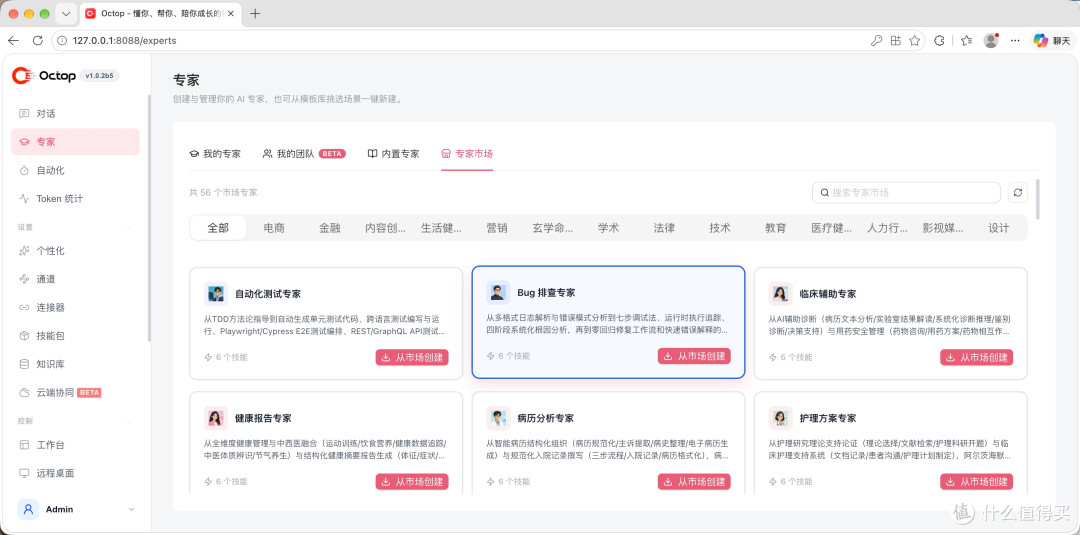Filter by 营销 category
Image resolution: width=1080 pixels, height=535 pixels.
coord(497,228)
